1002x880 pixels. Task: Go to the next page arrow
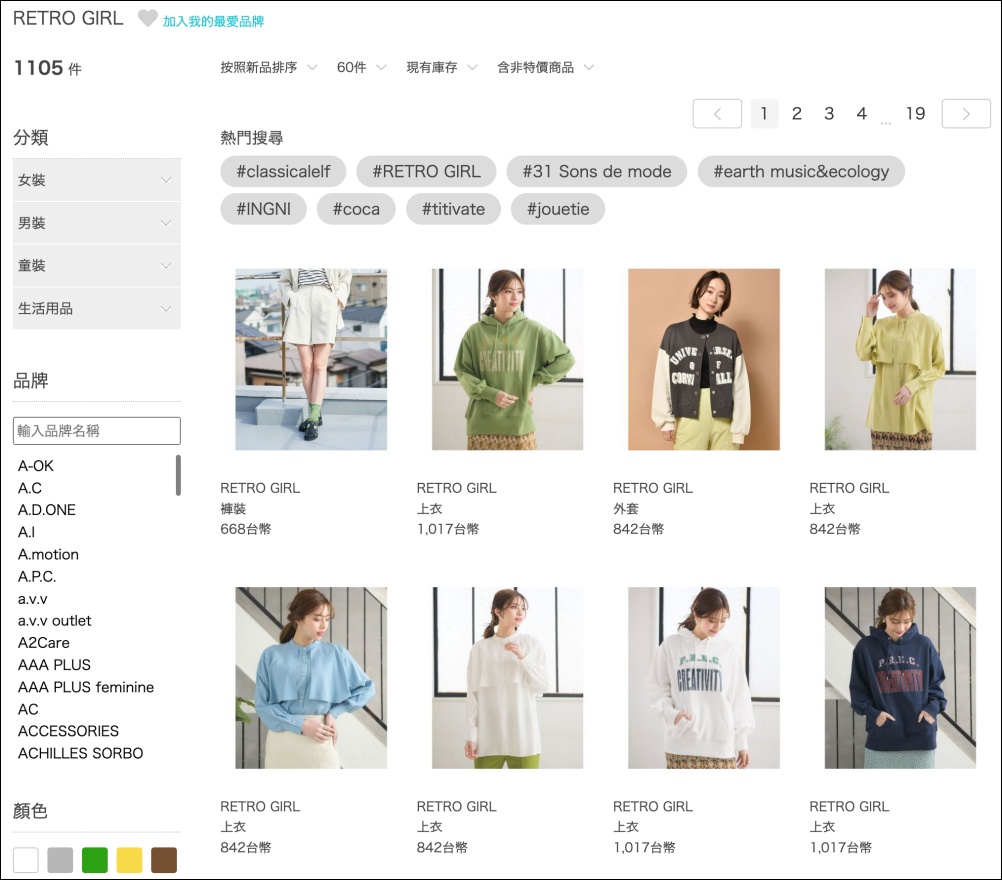click(966, 114)
